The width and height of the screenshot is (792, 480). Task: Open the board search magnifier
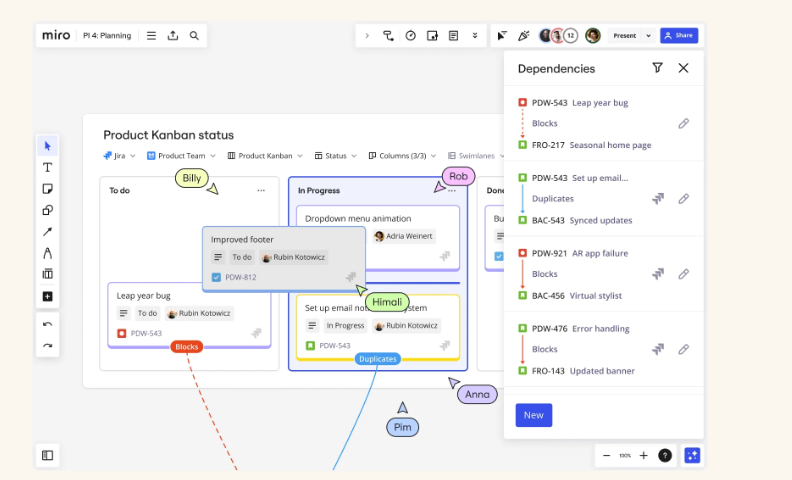tap(194, 36)
